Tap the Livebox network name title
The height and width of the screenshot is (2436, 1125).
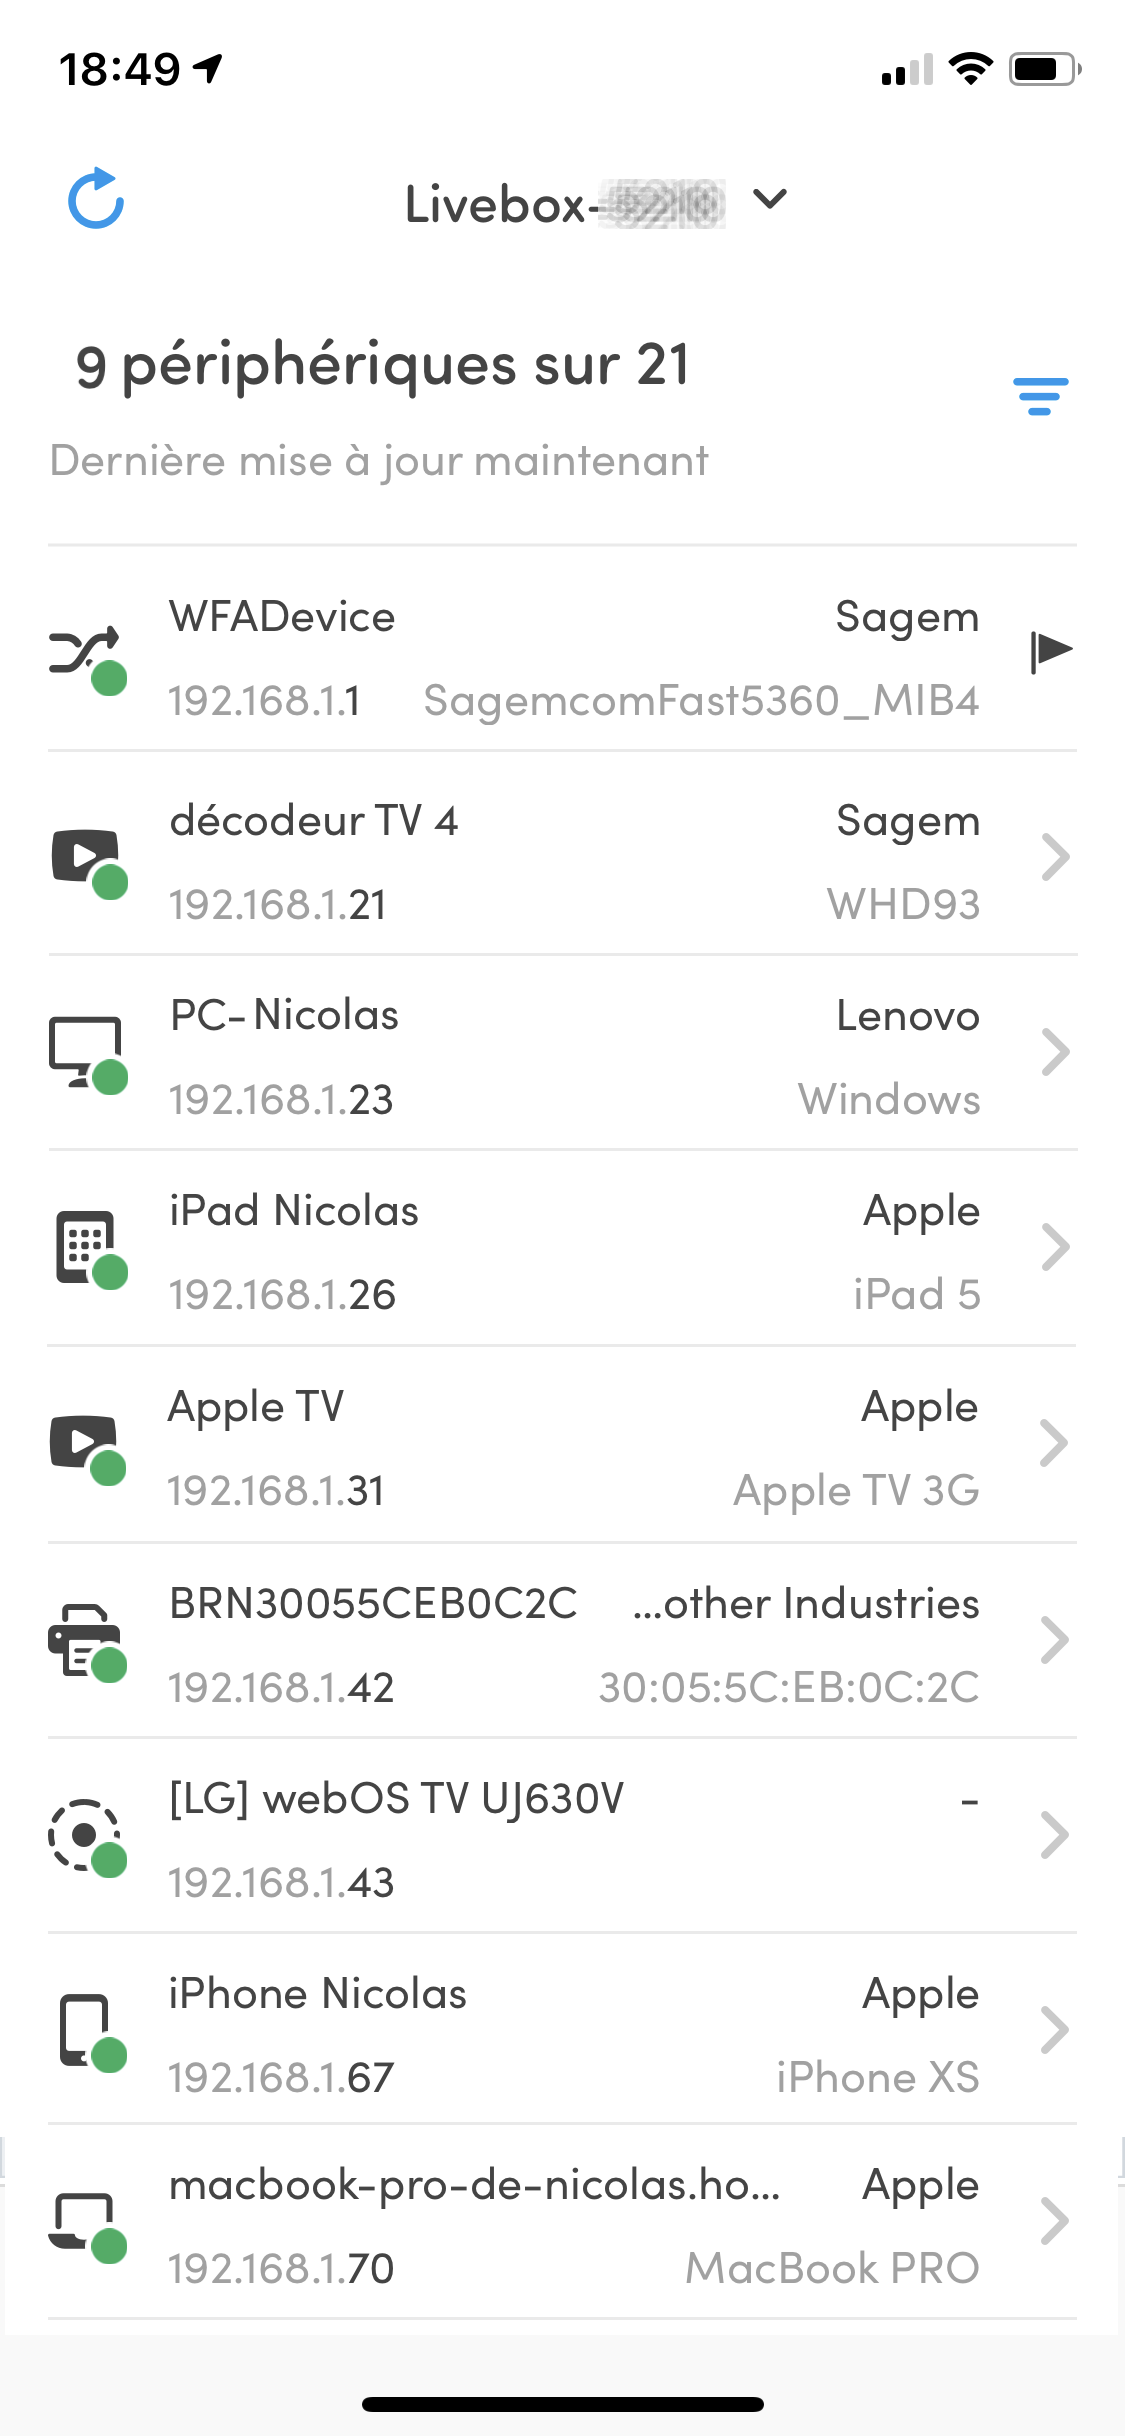(x=564, y=204)
